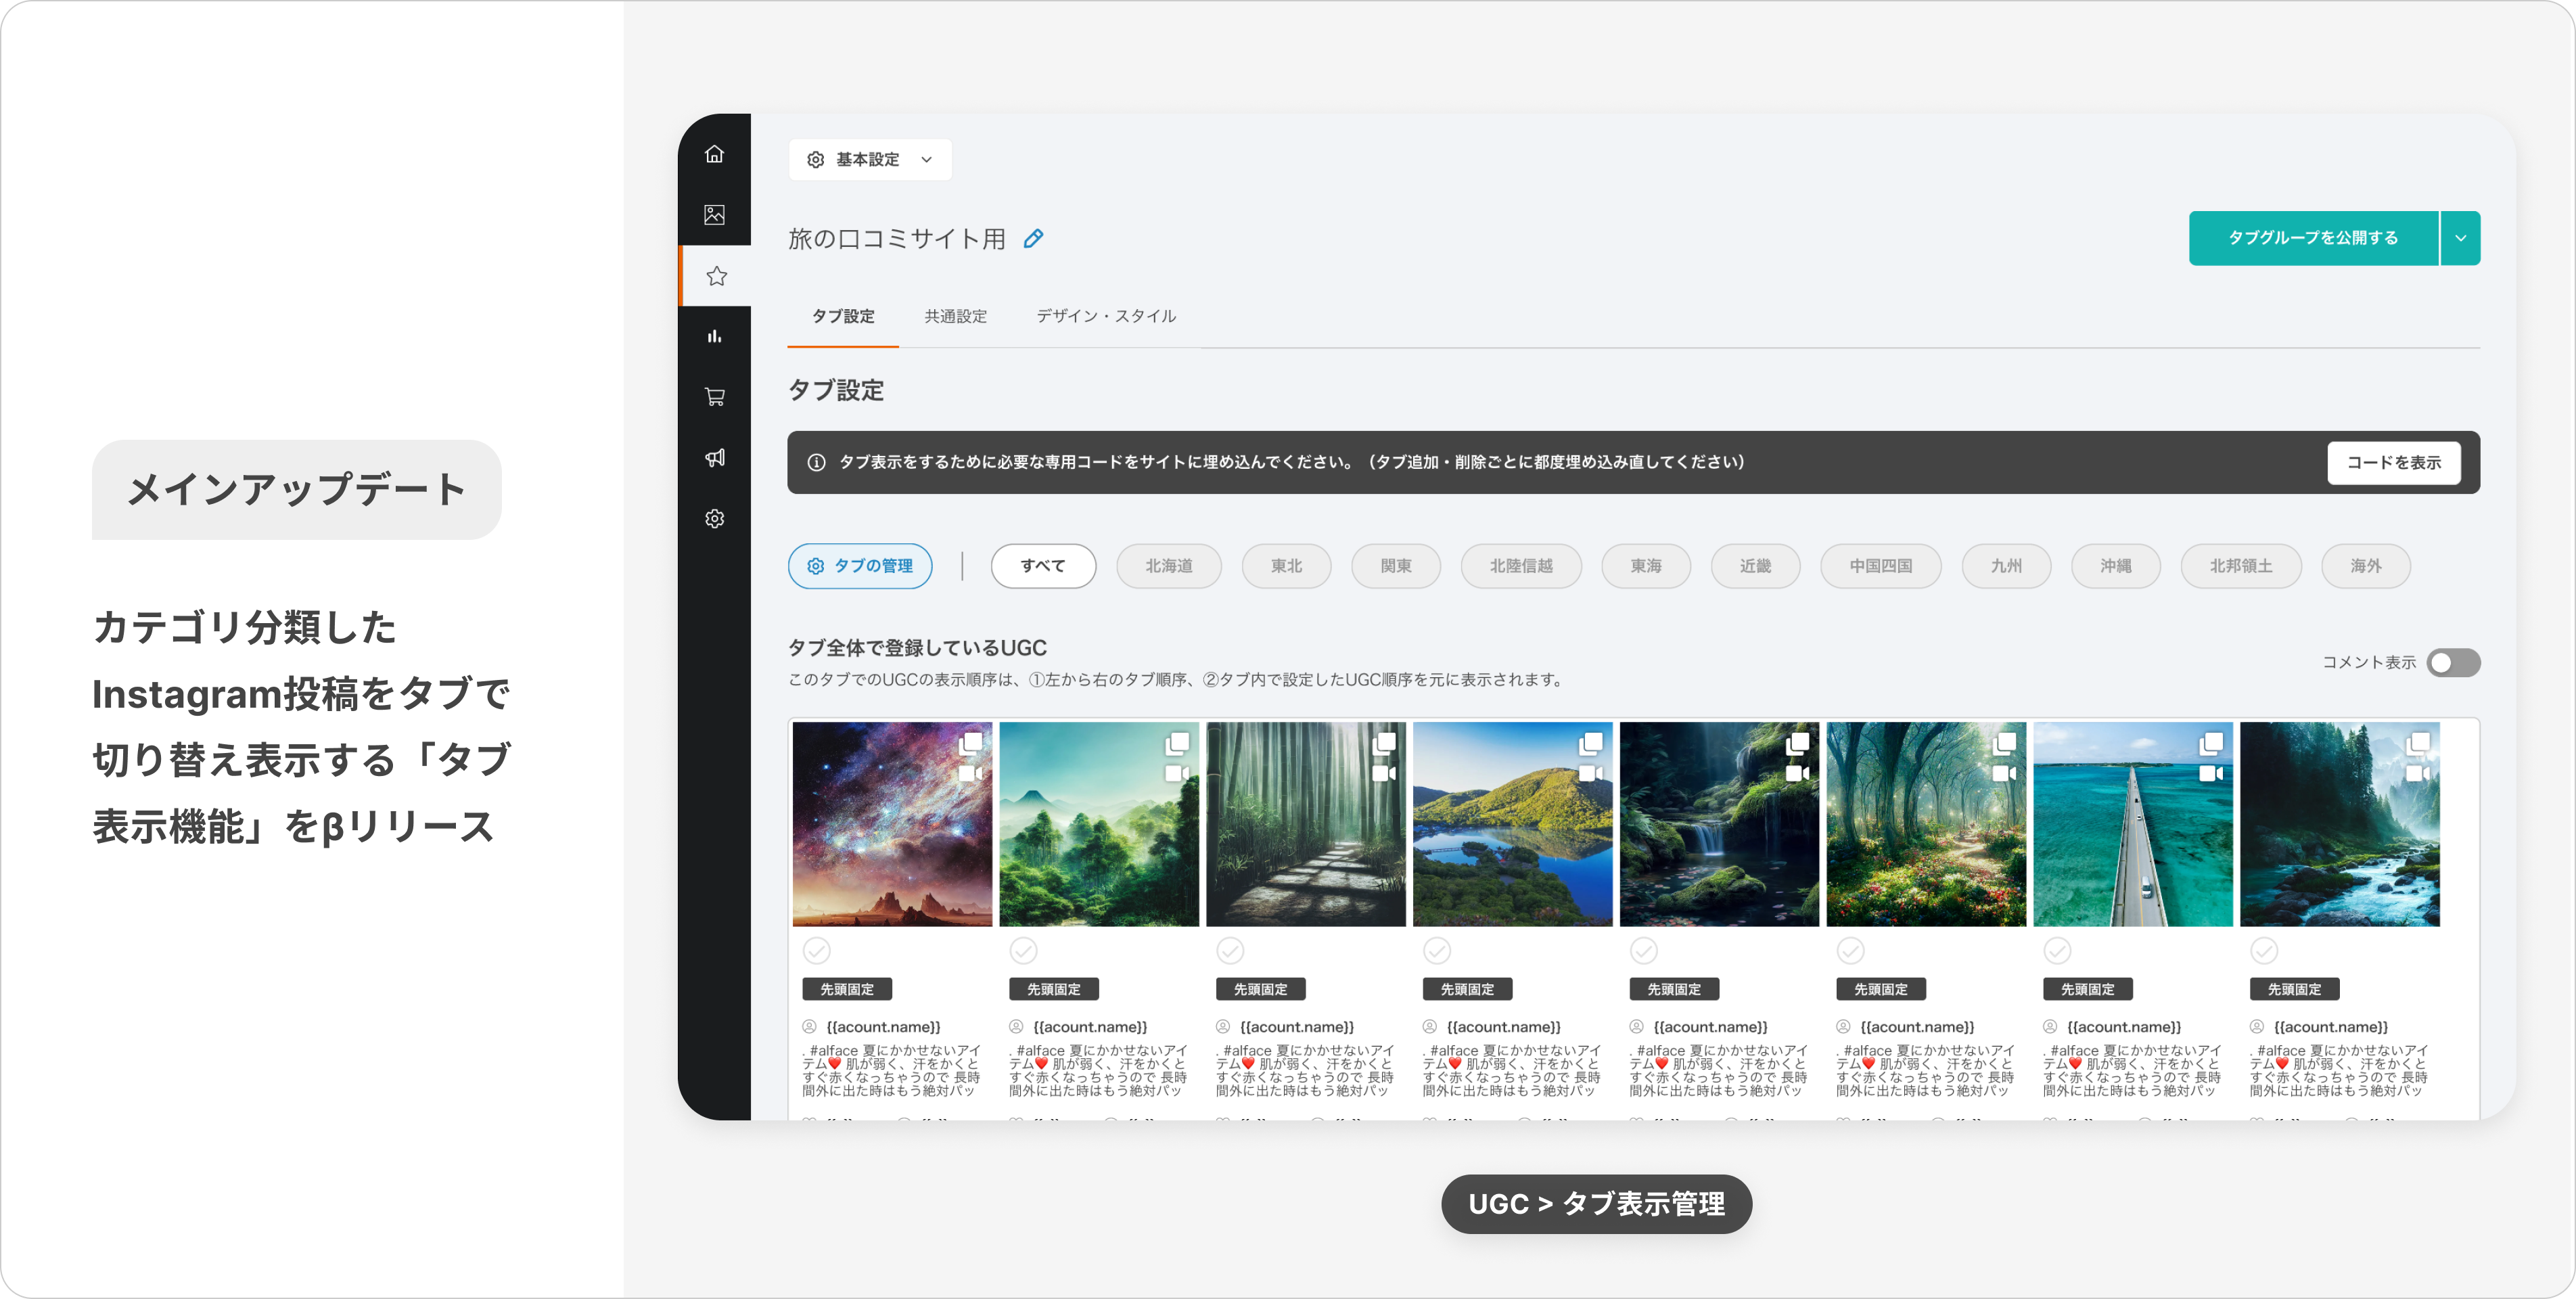Switch to the 共通設定 tab

pyautogui.click(x=955, y=316)
